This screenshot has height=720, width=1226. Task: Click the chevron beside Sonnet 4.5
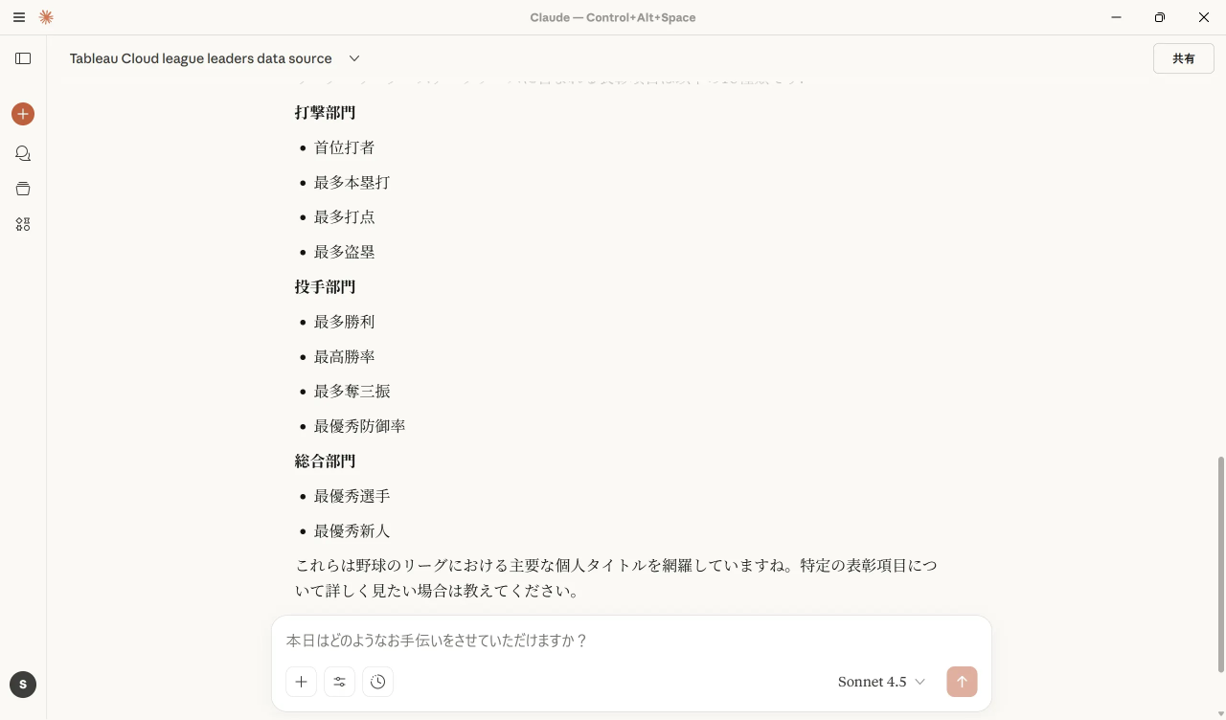[919, 681]
